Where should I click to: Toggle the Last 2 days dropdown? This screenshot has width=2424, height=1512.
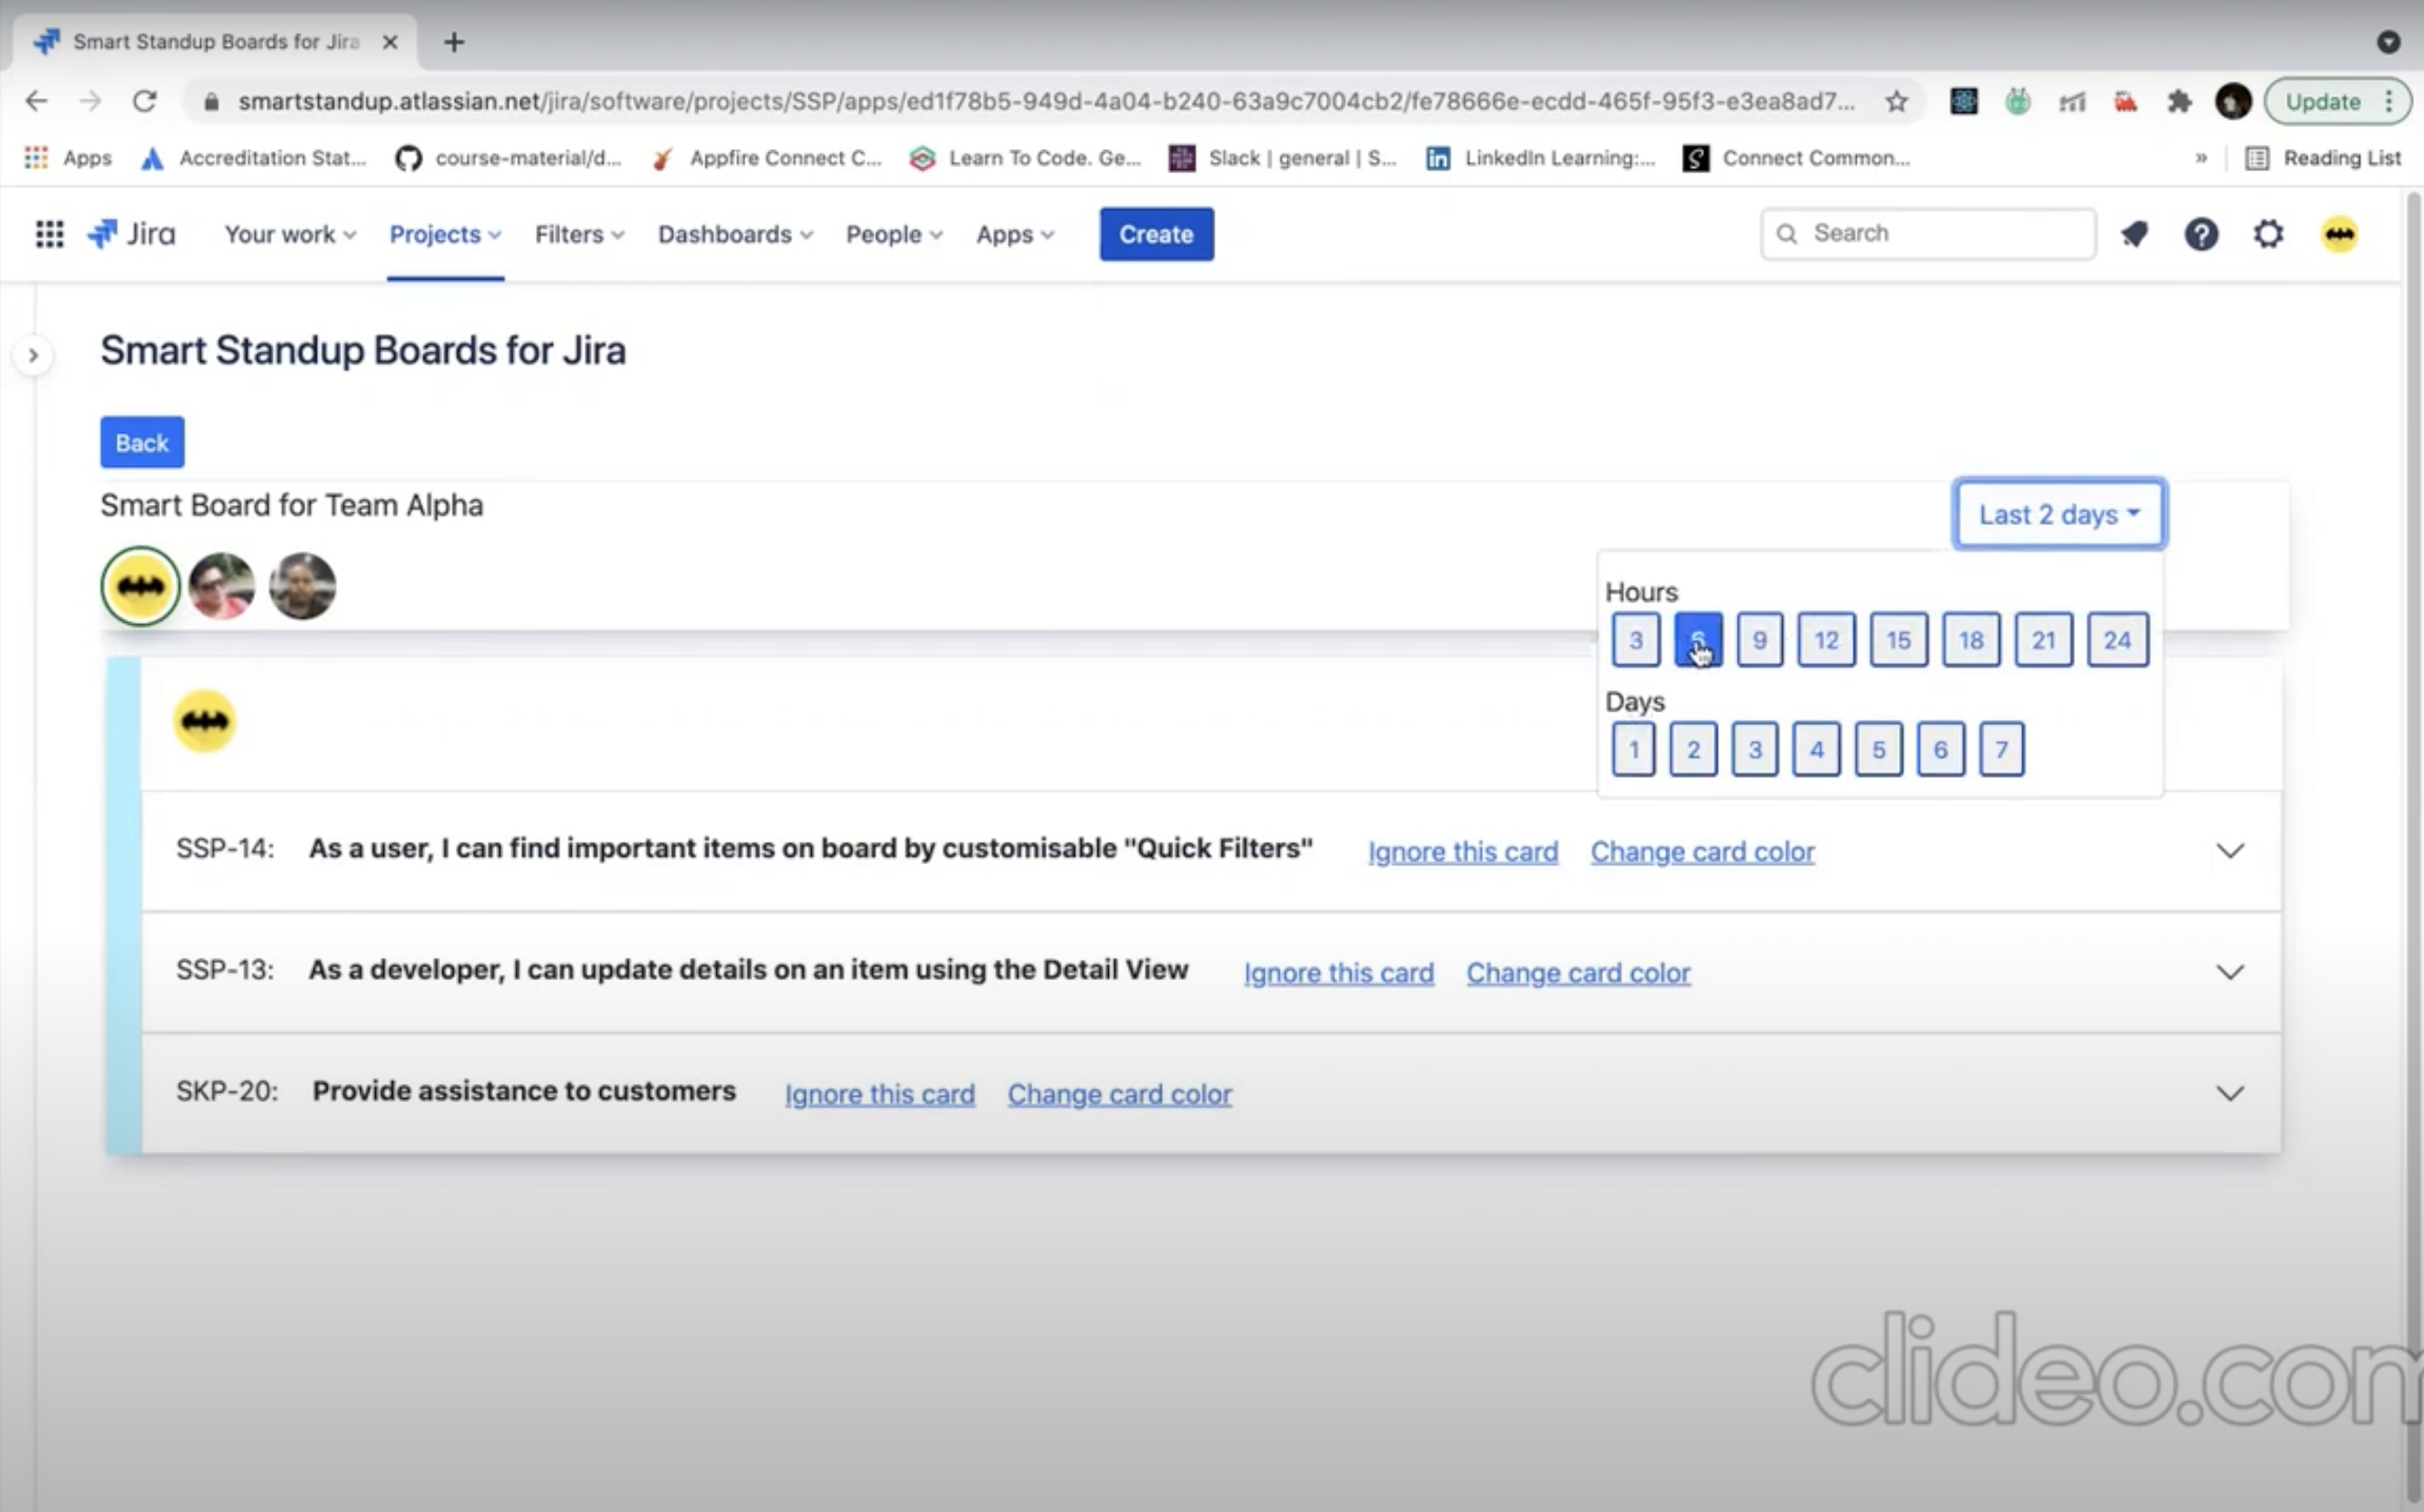click(2059, 514)
